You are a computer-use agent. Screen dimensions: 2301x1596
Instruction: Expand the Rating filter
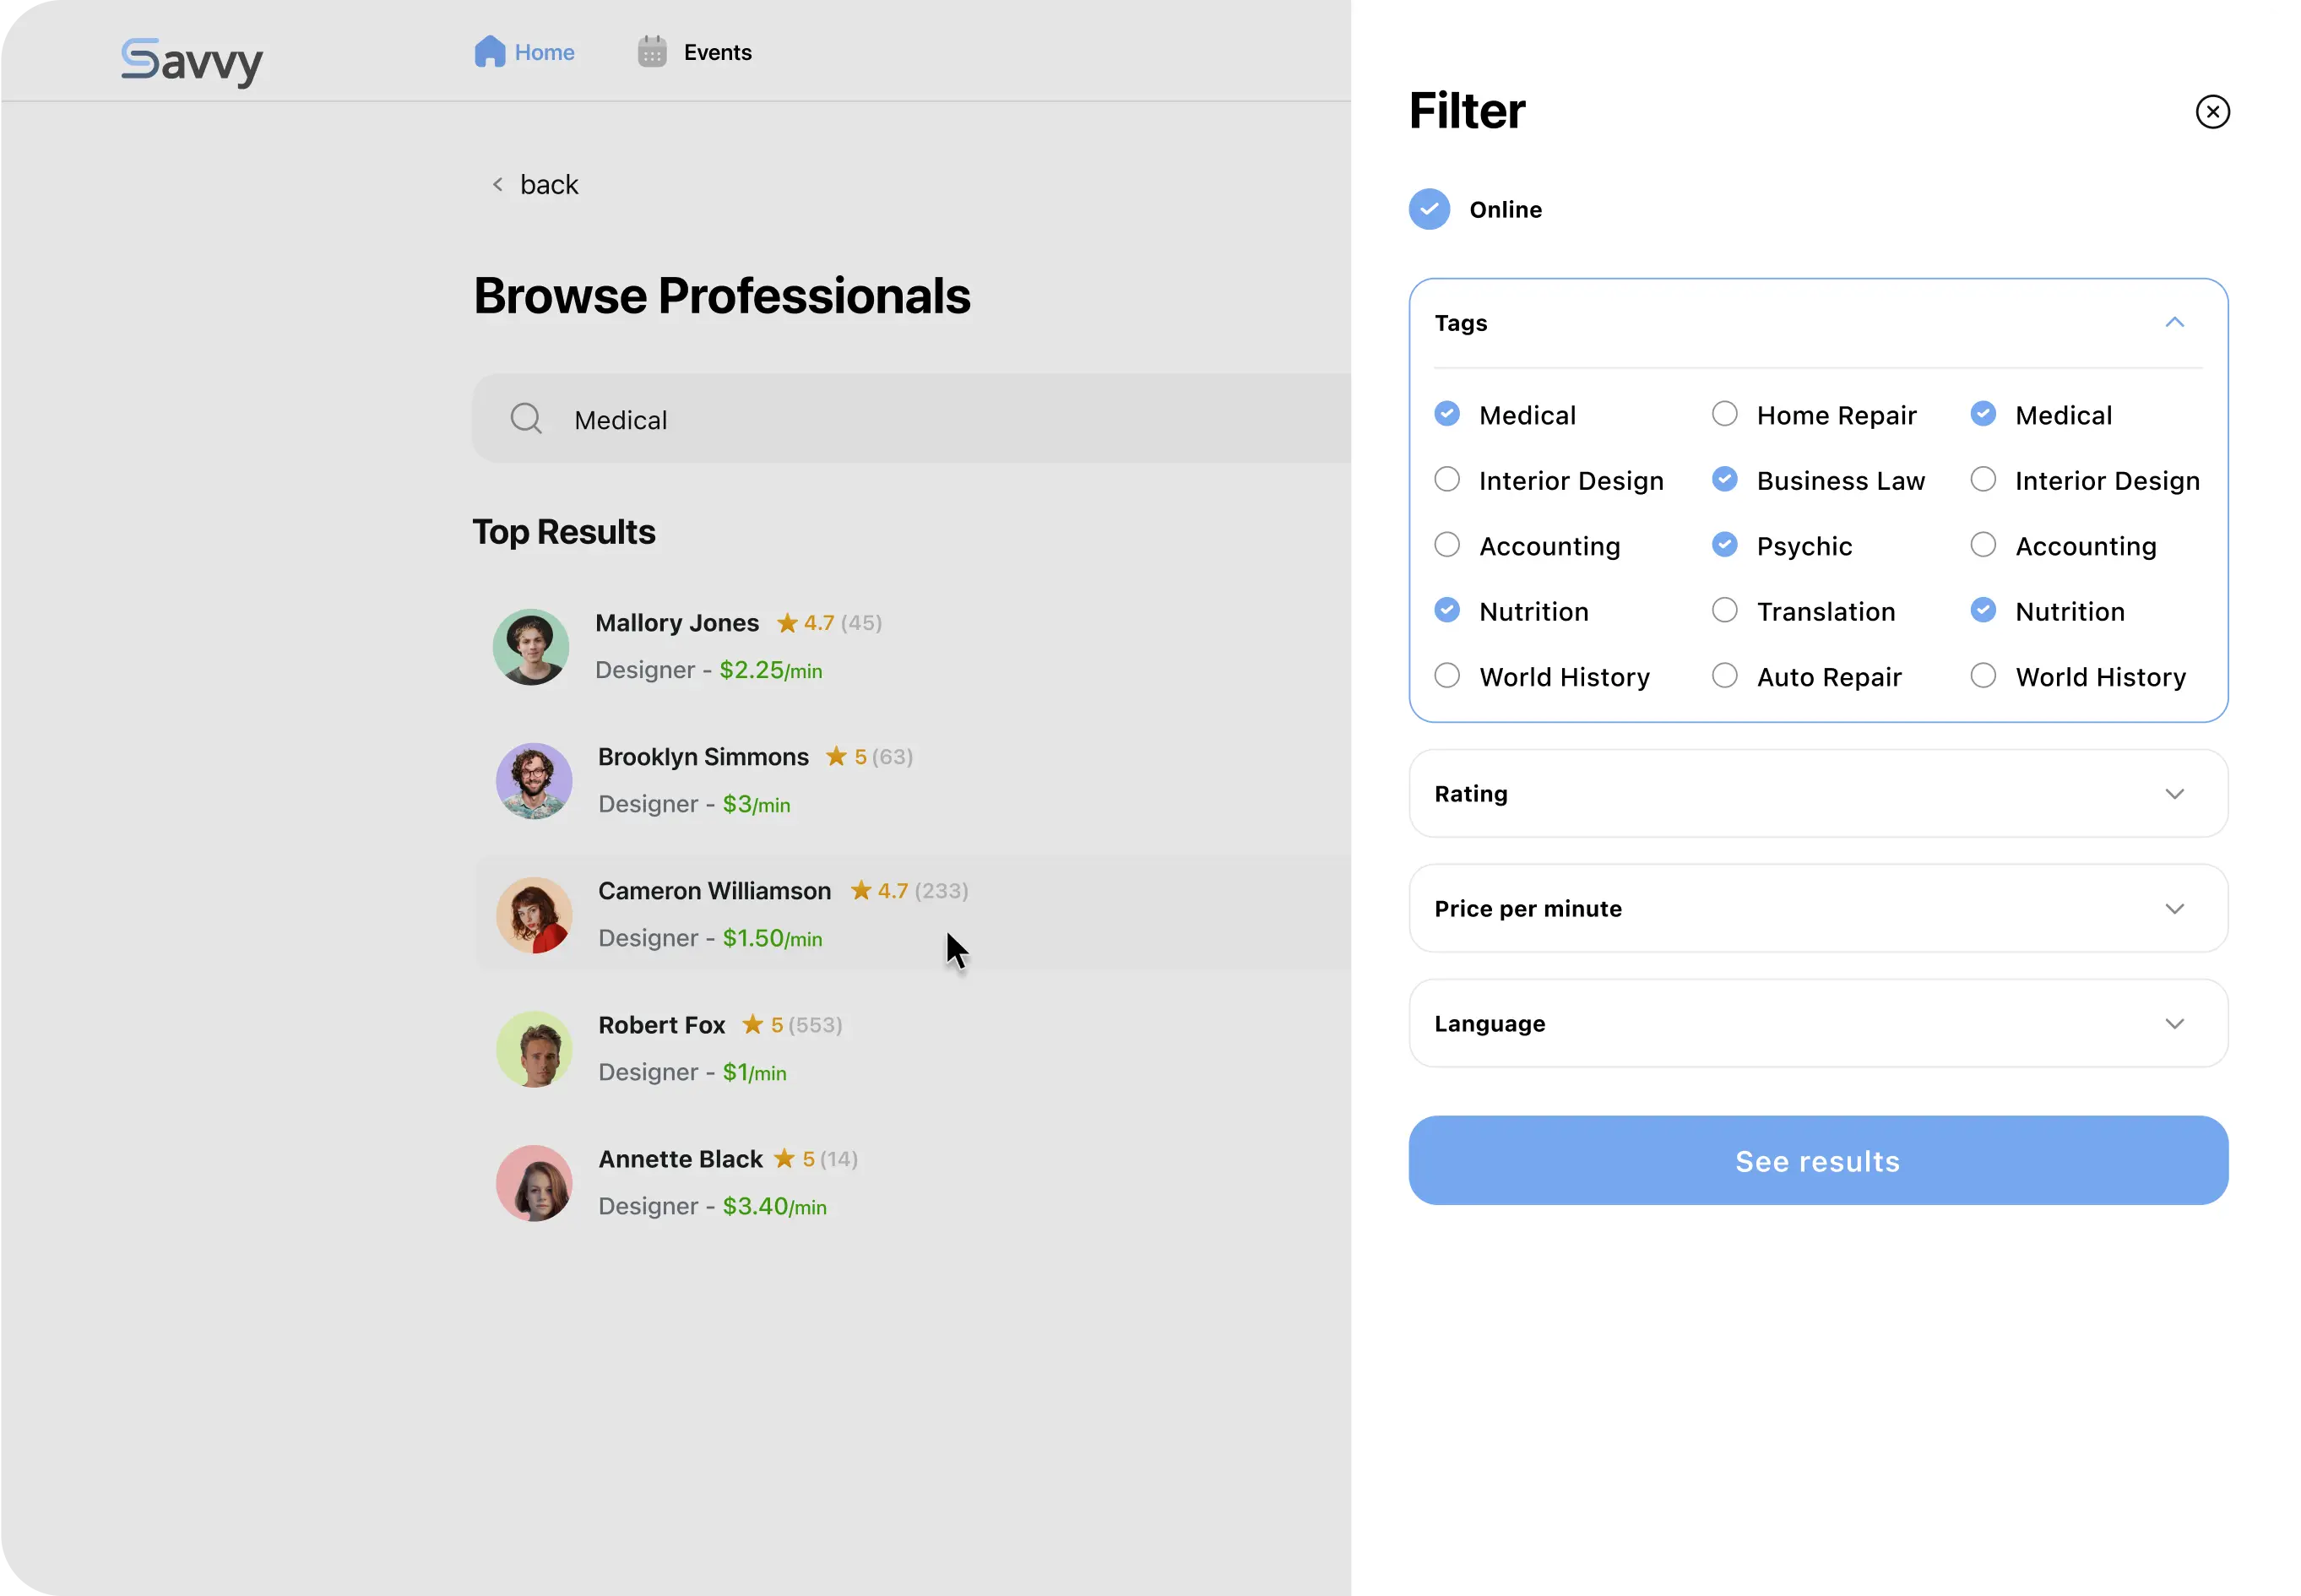point(2174,794)
